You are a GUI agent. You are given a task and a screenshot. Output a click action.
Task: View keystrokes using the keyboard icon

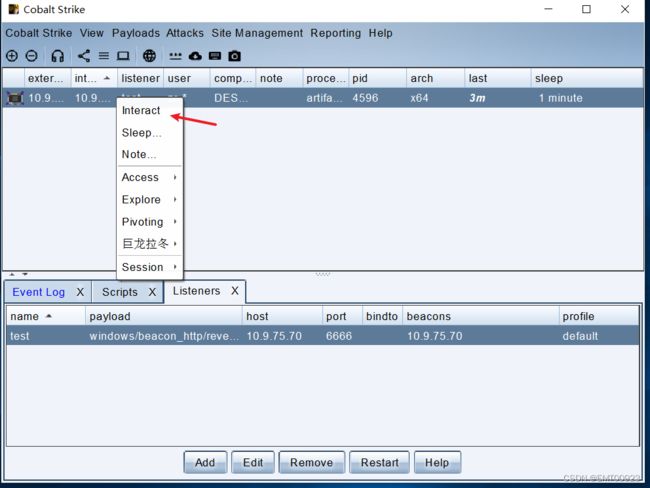tap(215, 56)
